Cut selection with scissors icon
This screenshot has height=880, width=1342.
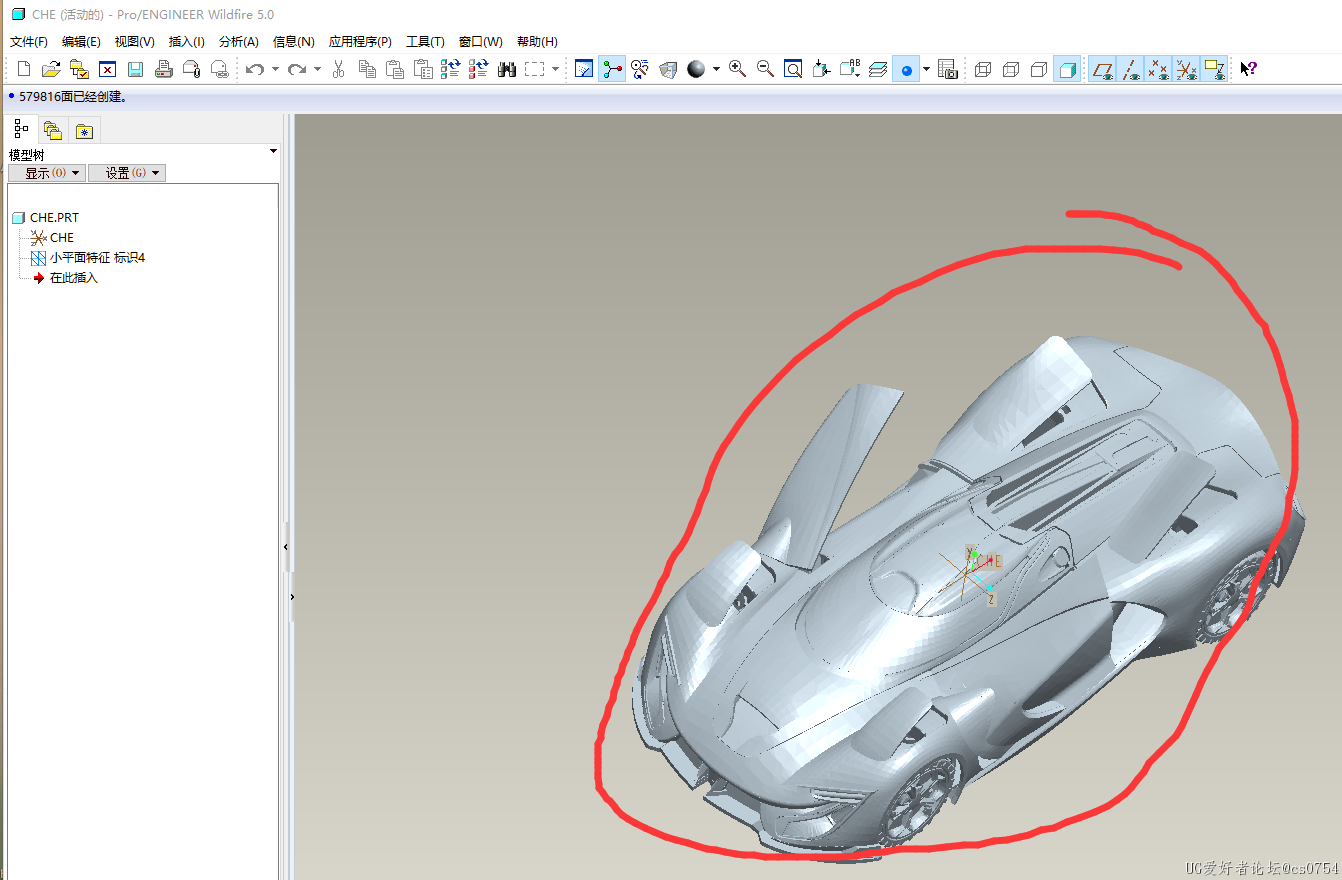[338, 69]
